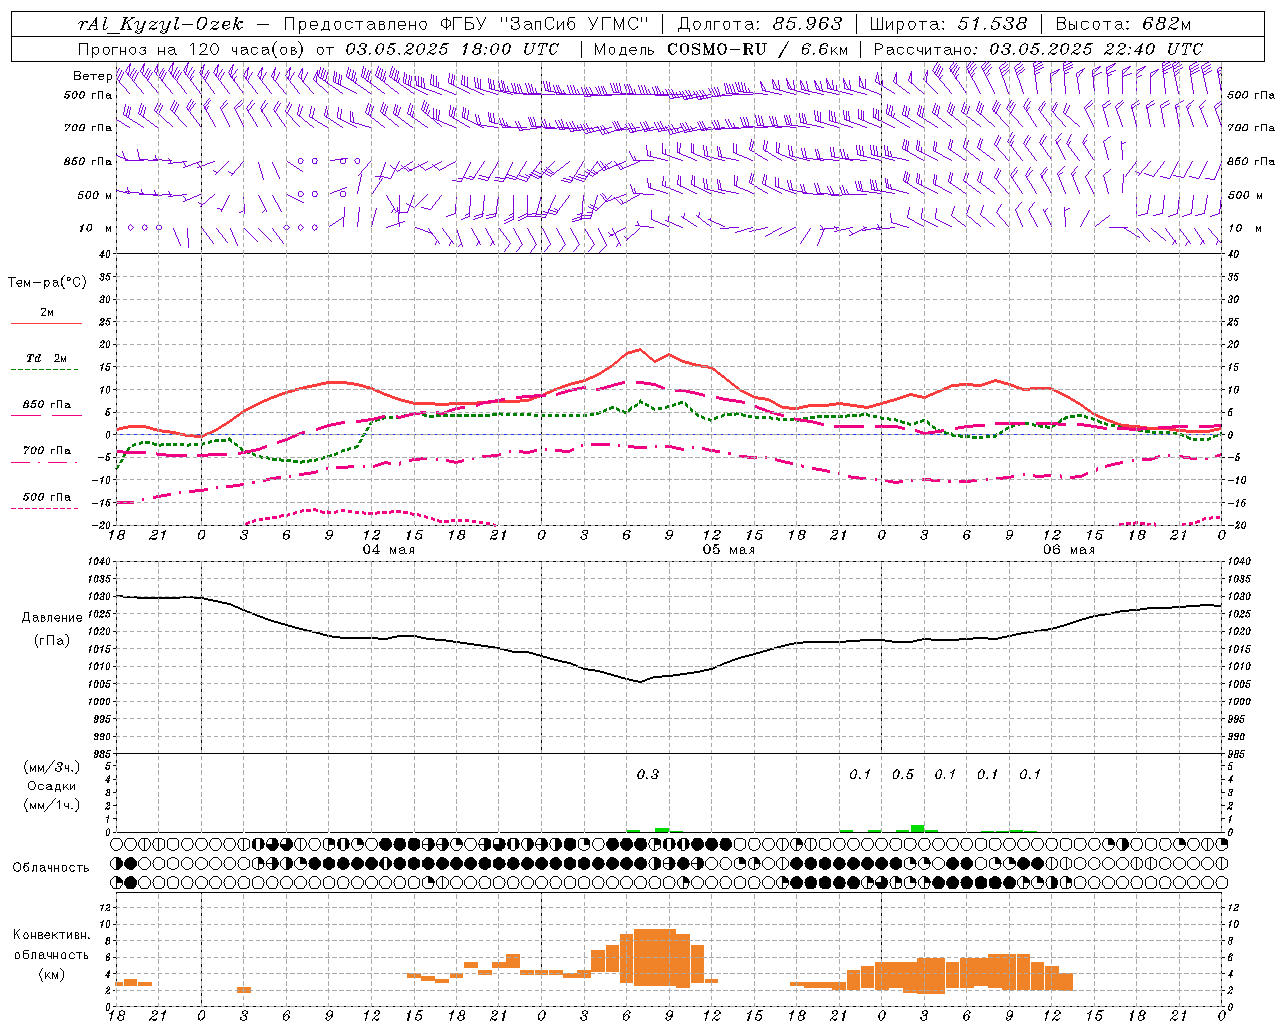The image size is (1280, 1024).
Task: Click the 2м temperature peak on the red curve
Action: [638, 349]
